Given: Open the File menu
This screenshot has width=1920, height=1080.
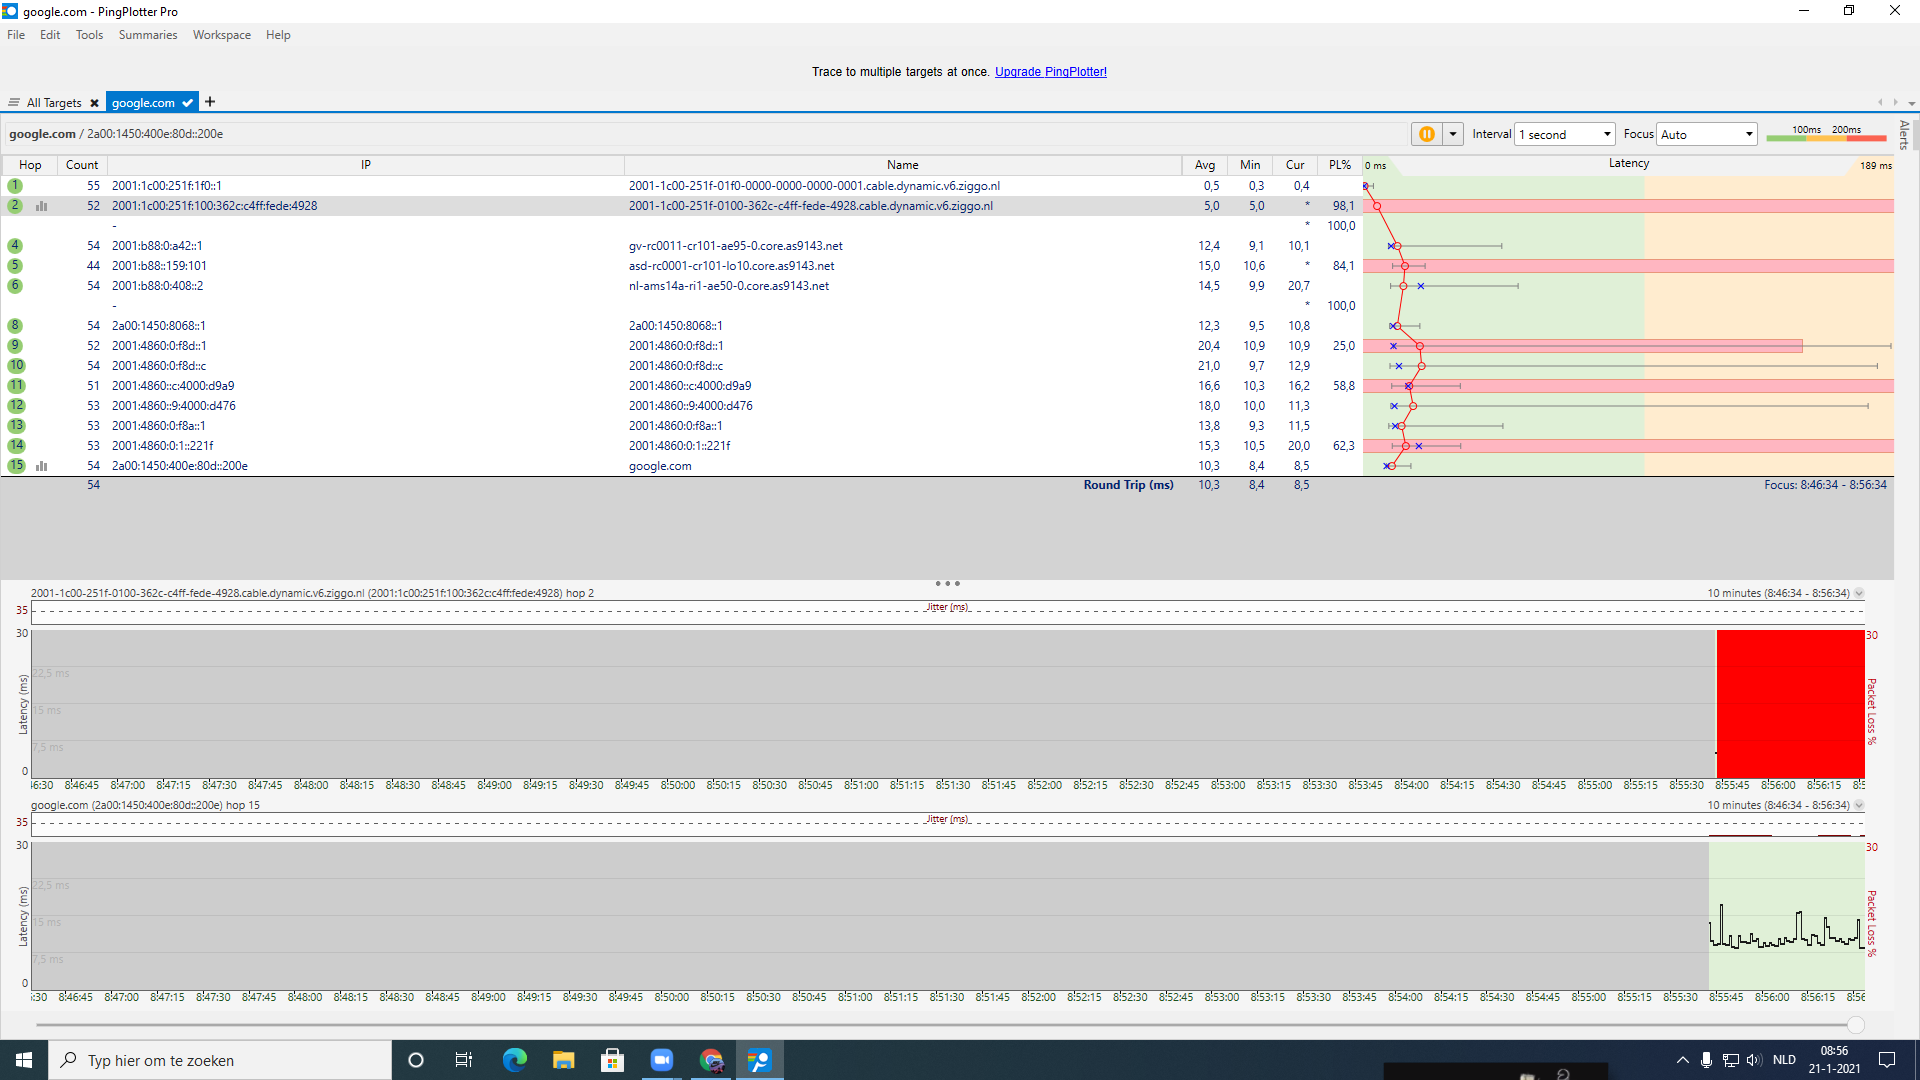Looking at the screenshot, I should [16, 35].
